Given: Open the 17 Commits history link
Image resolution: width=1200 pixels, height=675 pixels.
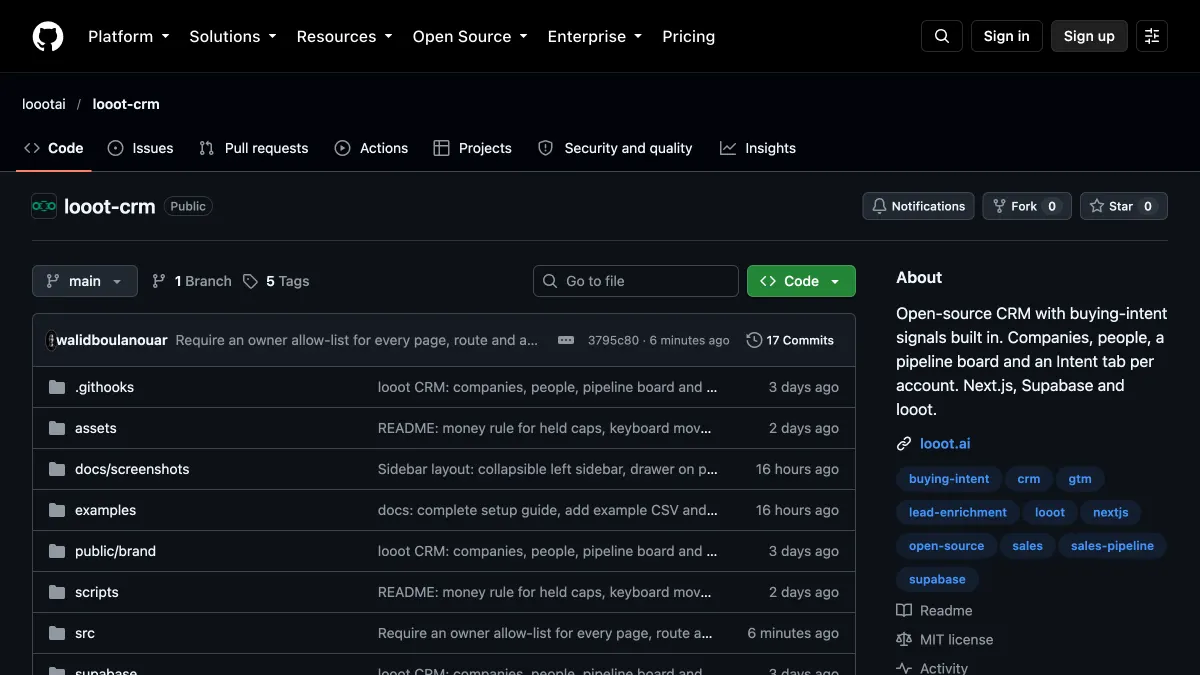Looking at the screenshot, I should (790, 340).
